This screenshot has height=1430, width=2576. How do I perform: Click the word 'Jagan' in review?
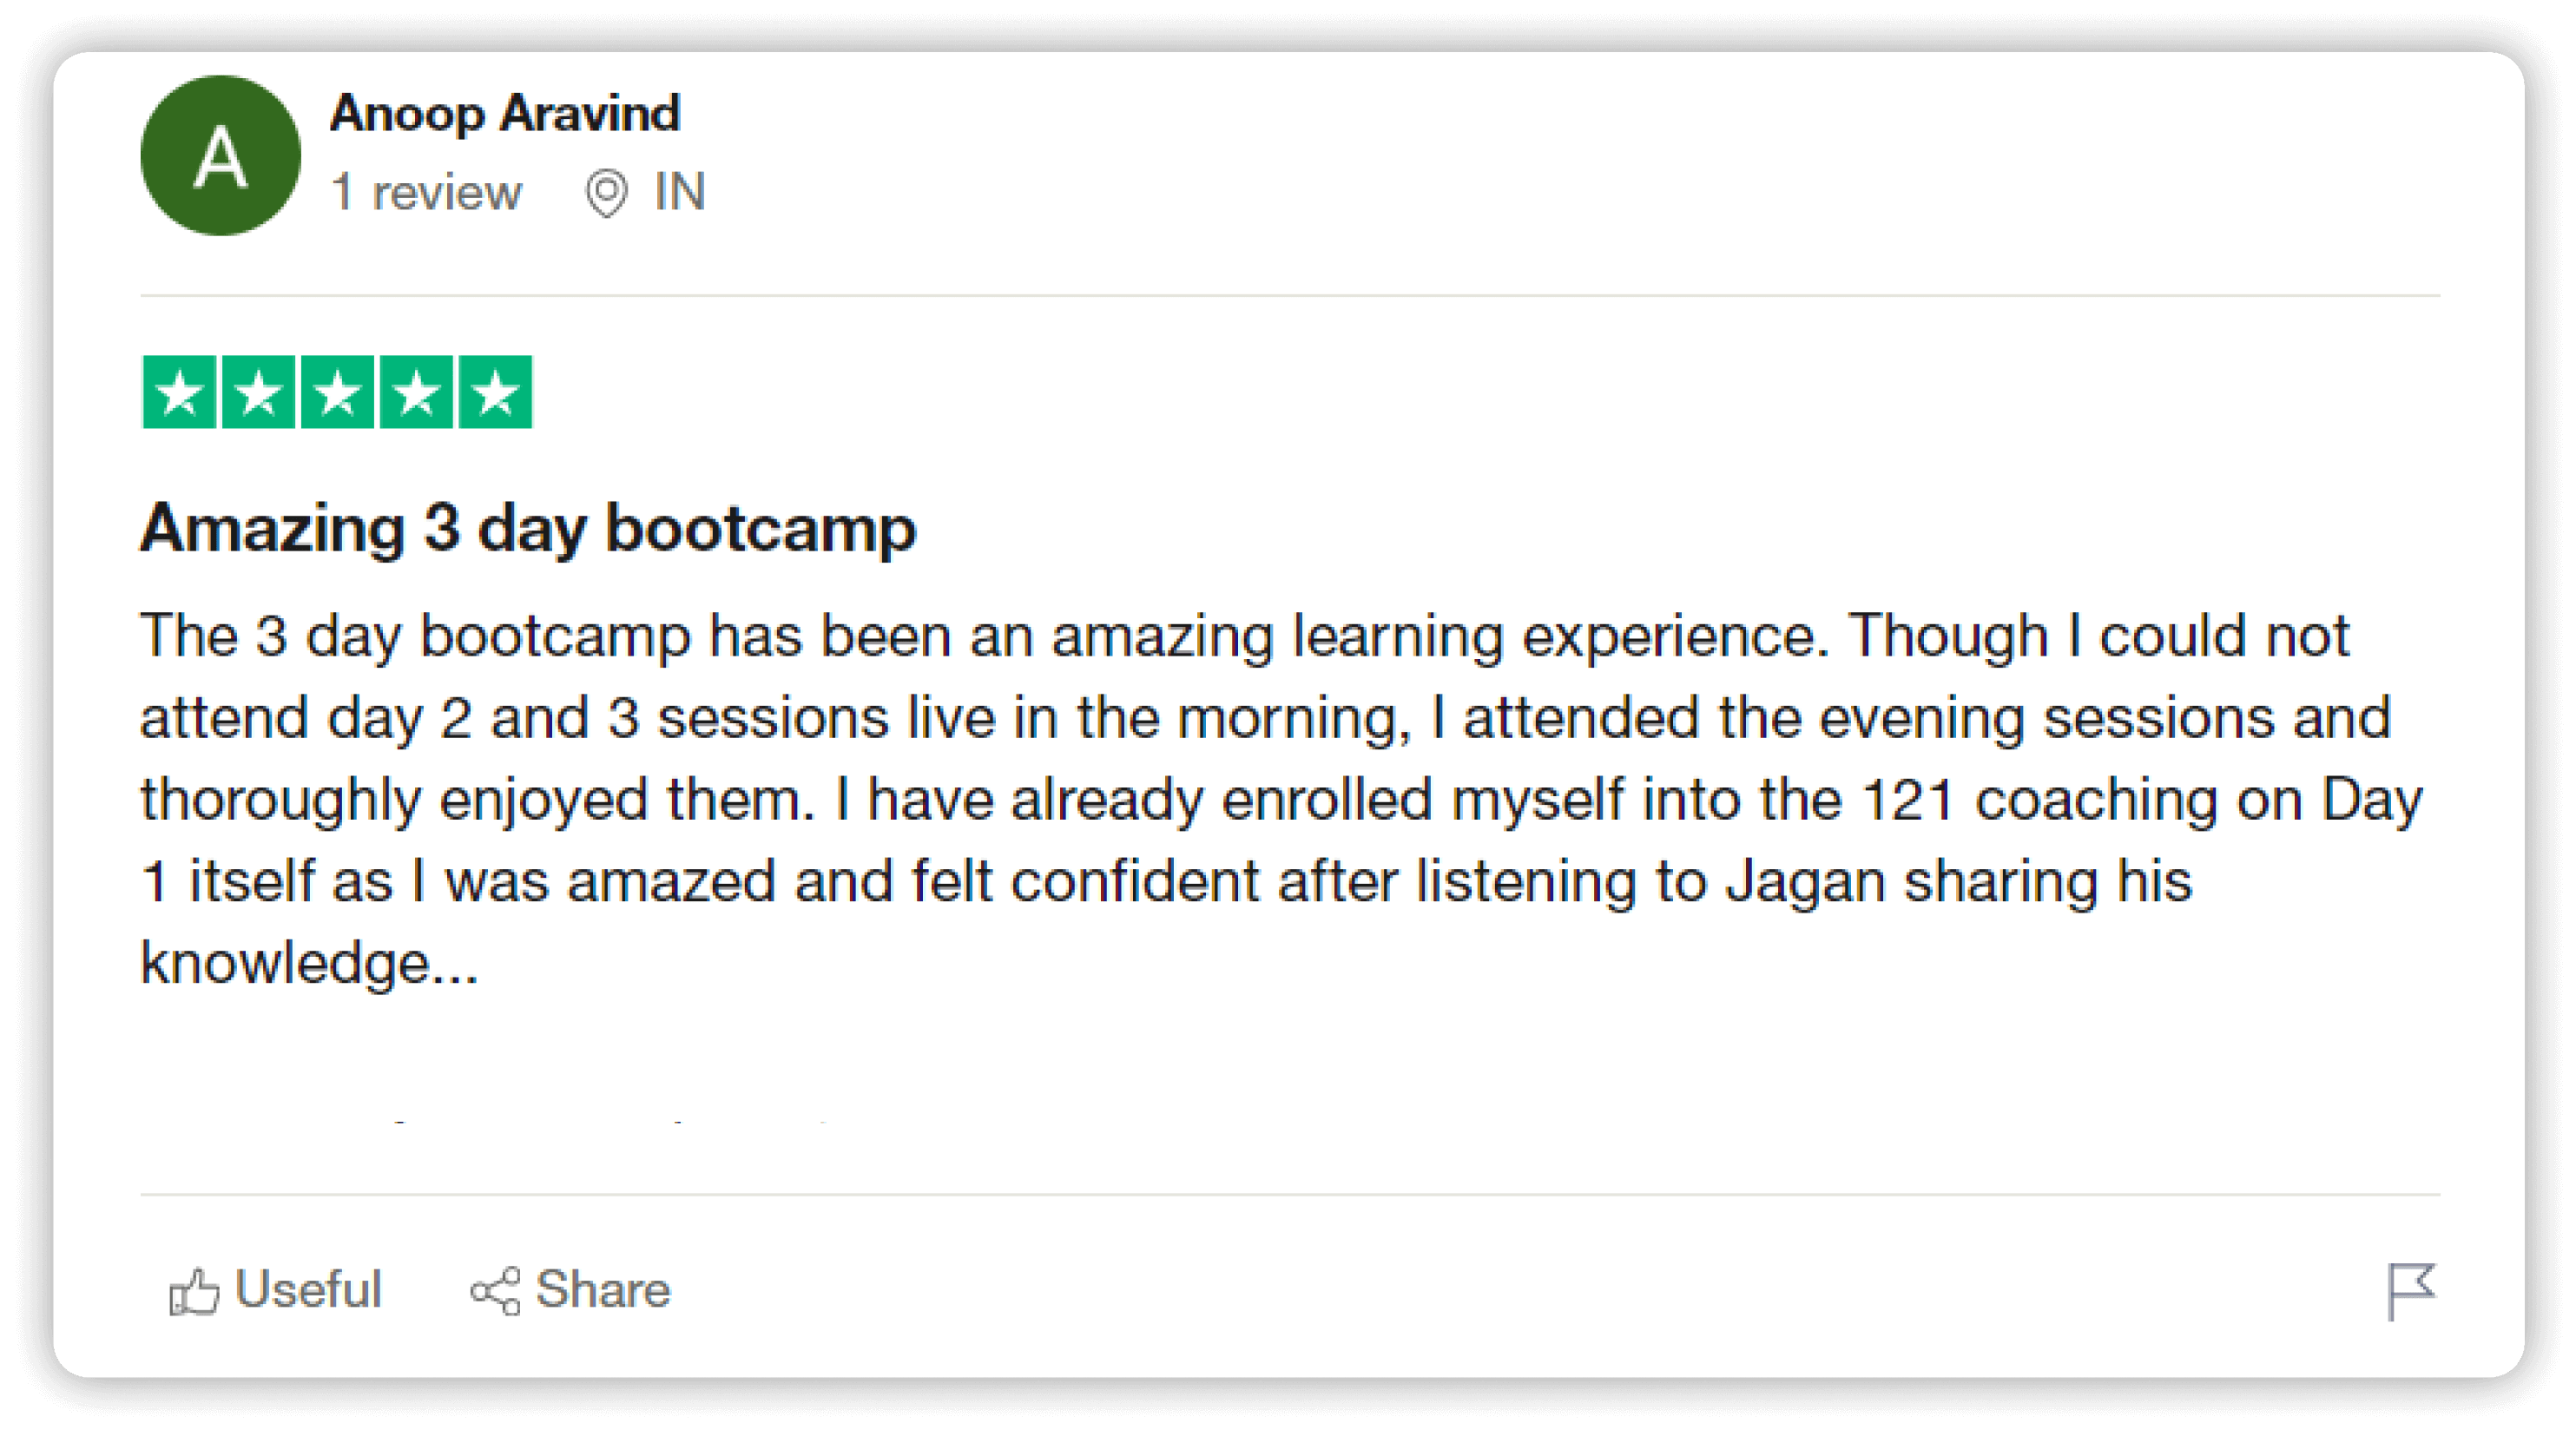pyautogui.click(x=1805, y=882)
